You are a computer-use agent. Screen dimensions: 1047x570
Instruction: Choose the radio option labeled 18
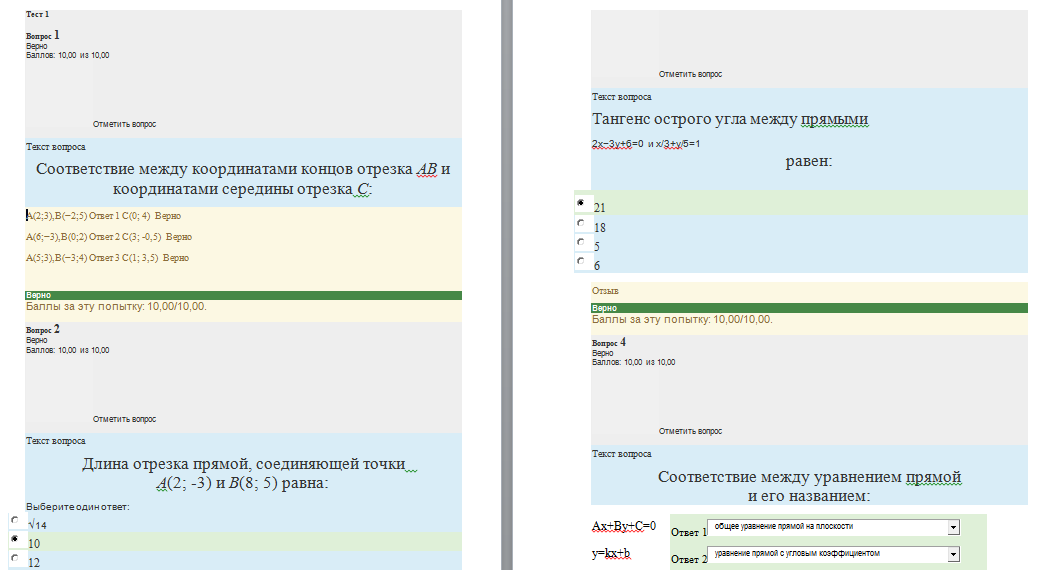581,222
